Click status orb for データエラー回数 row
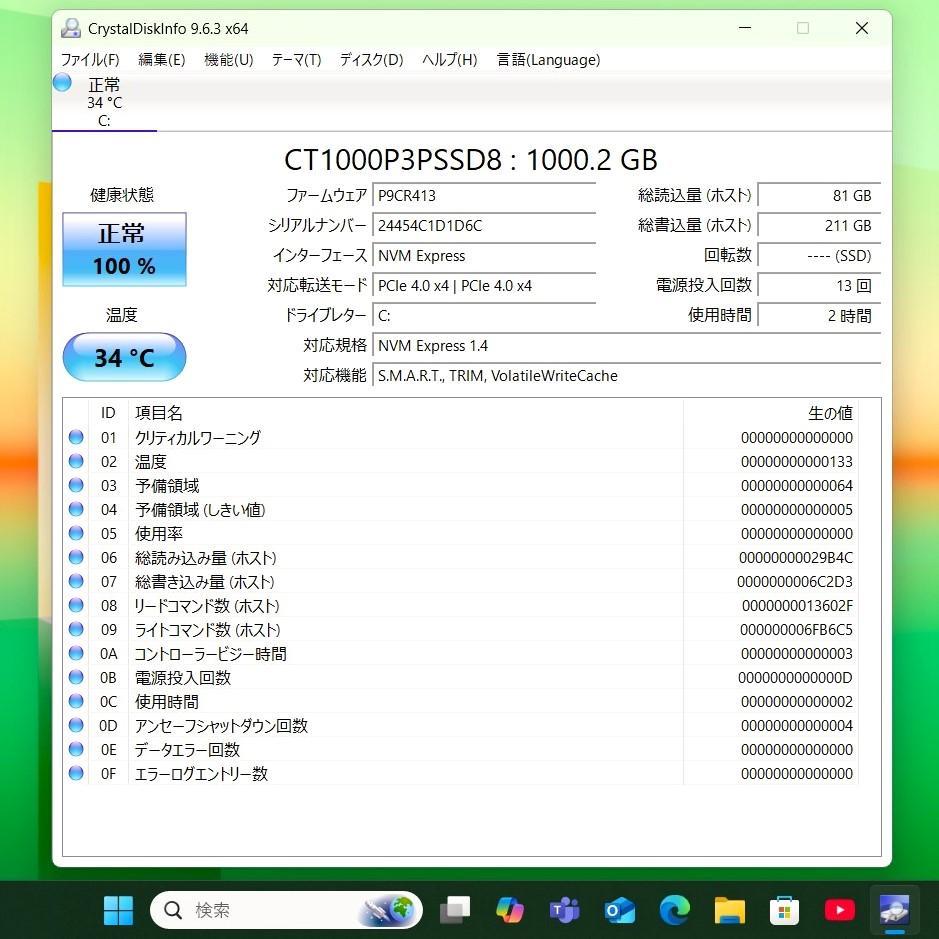The height and width of the screenshot is (939, 939). pyautogui.click(x=76, y=749)
